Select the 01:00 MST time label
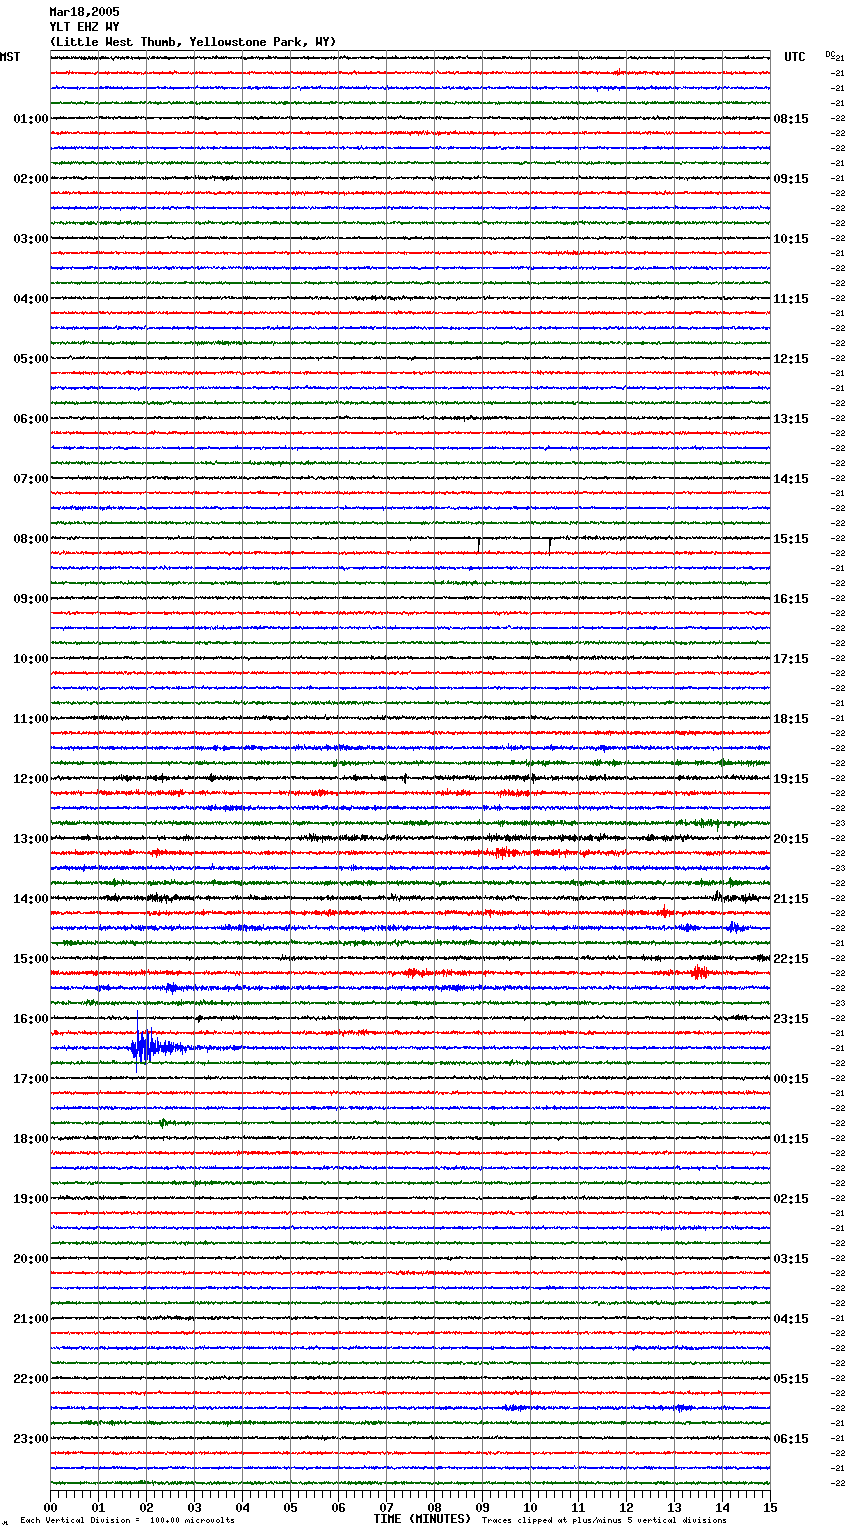The image size is (850, 1534). point(31,119)
